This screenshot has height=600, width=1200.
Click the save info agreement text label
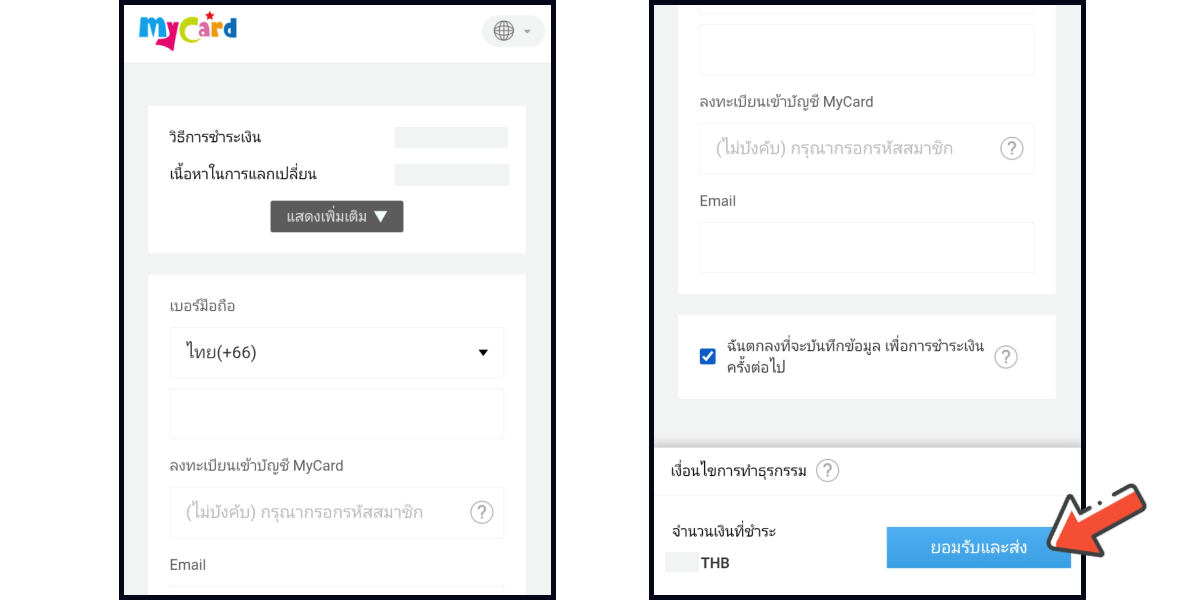855,357
